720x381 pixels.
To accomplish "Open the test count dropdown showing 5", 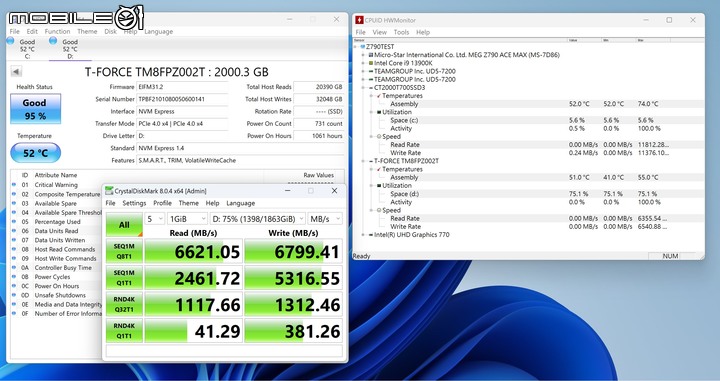I will click(155, 219).
